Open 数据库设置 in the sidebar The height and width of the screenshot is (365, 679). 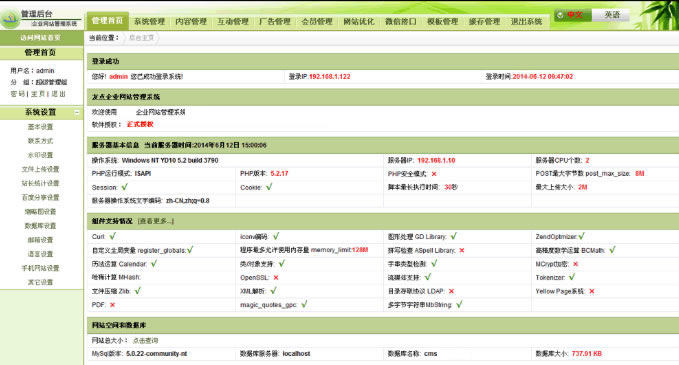[40, 226]
